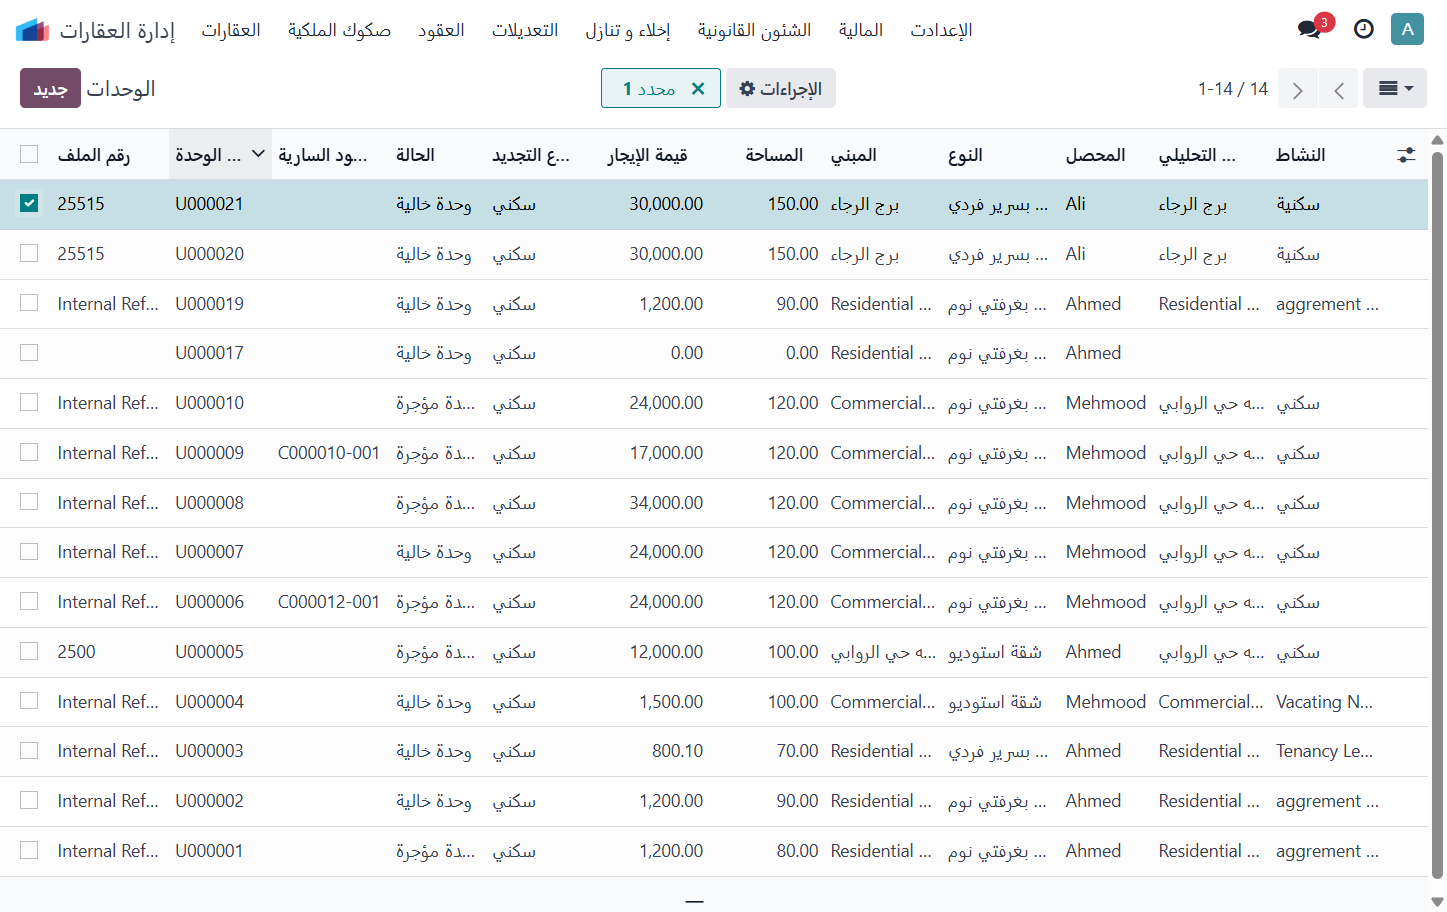Screen dimensions: 1447x912
Task: Check the U000017 row checkbox
Action: (x=29, y=353)
